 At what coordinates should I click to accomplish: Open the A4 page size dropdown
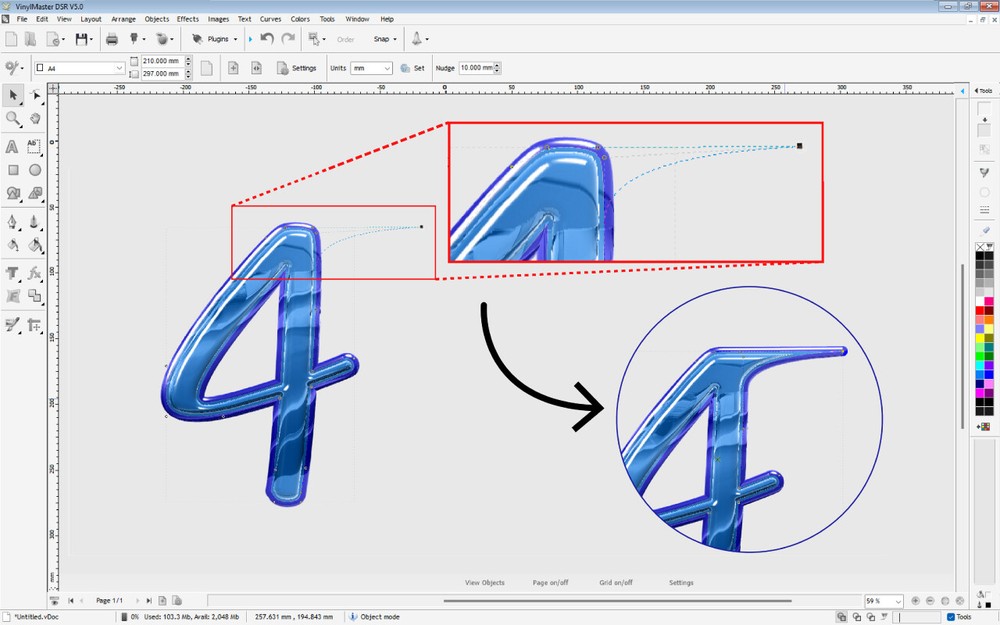point(117,68)
